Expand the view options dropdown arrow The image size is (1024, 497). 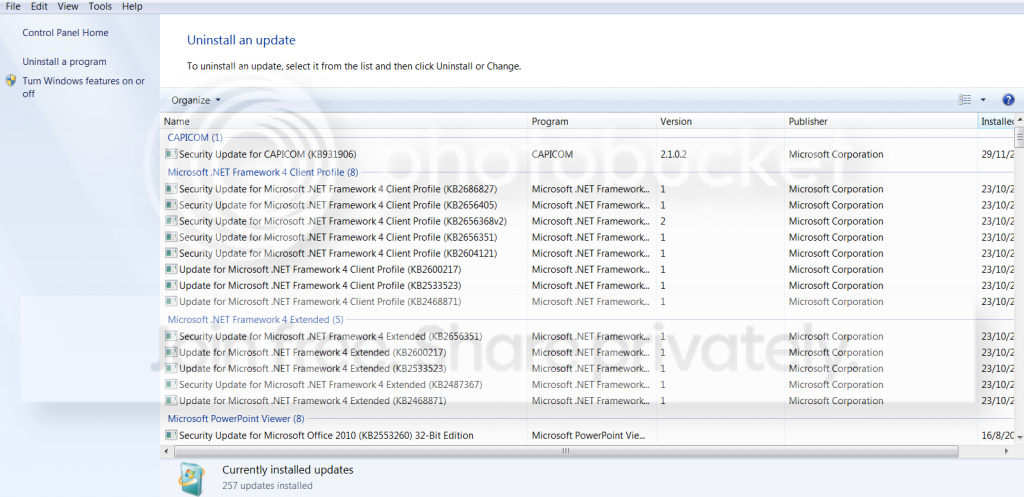coord(983,100)
